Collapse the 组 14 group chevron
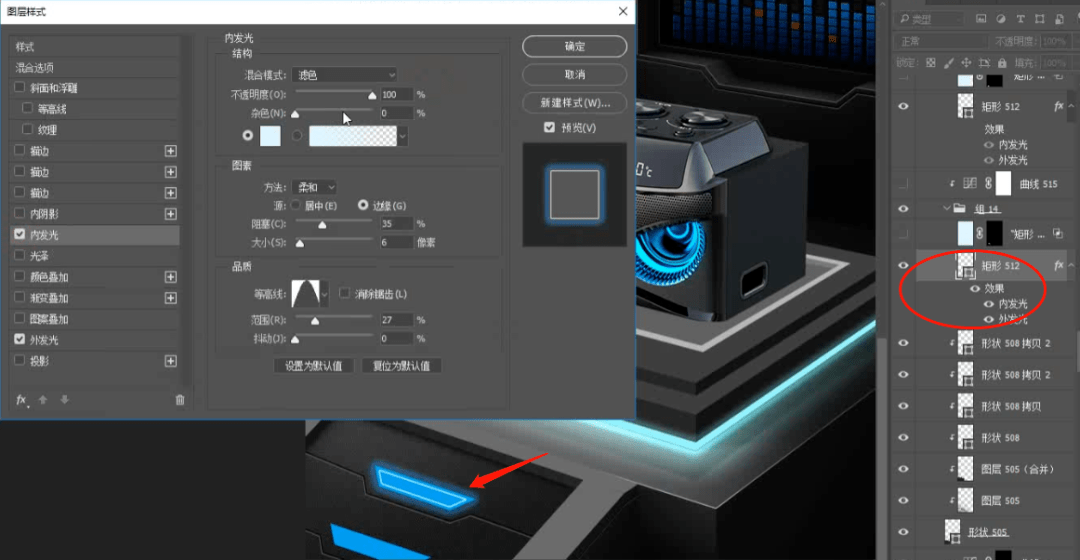Screen dimensions: 1080x560 tap(946, 208)
